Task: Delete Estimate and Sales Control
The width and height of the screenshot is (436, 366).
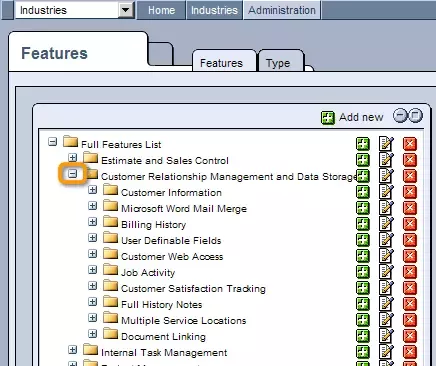Action: pos(410,160)
